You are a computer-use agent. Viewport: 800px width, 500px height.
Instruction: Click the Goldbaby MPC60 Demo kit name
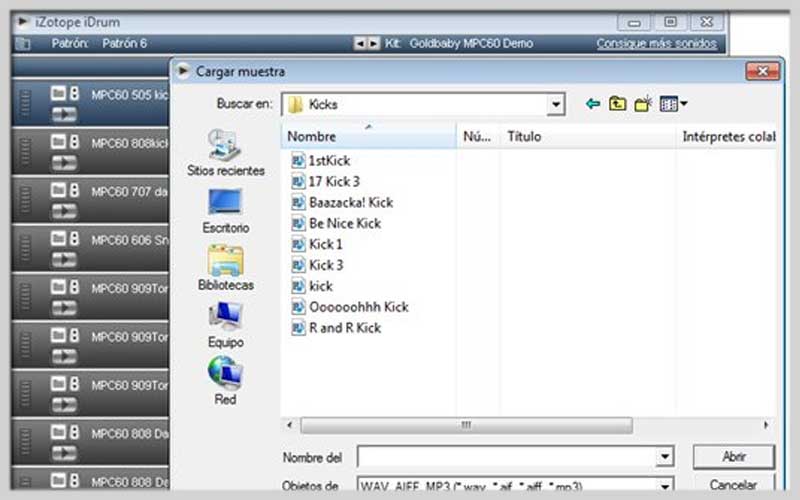(x=471, y=43)
